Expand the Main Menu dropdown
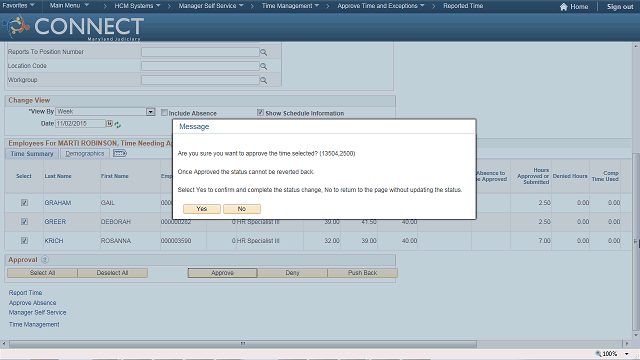 (x=69, y=6)
